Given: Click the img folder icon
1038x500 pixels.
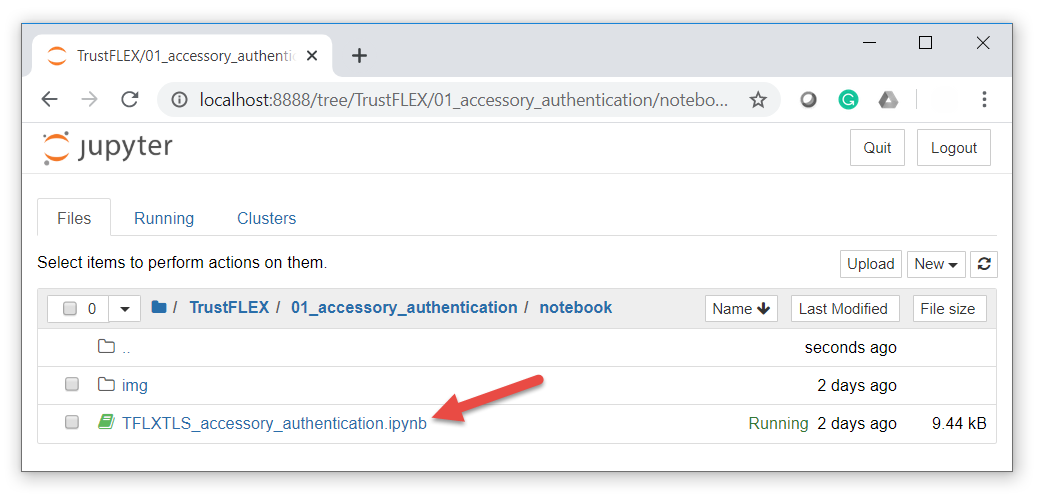Looking at the screenshot, I should pyautogui.click(x=106, y=384).
